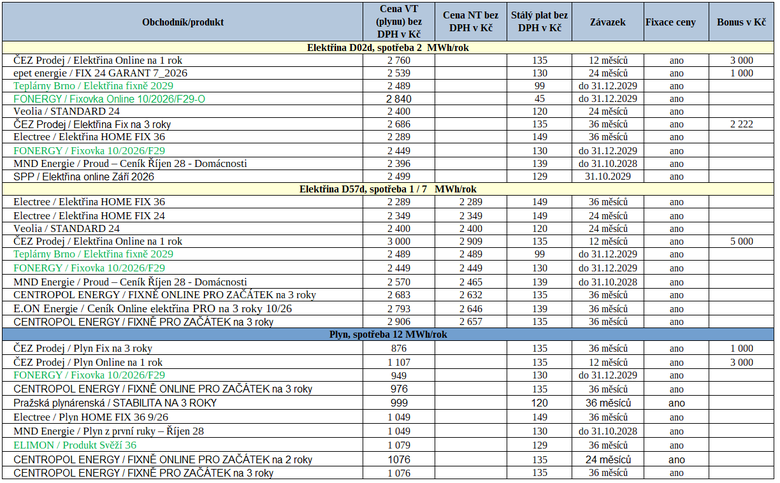
Task: Click the Stálý plat value '45'
Action: [x=540, y=99]
